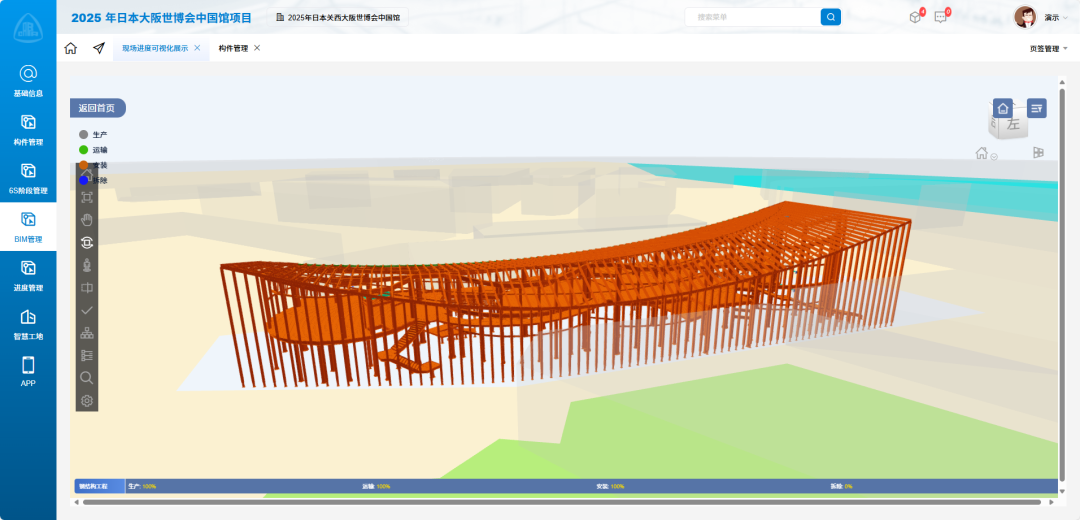Viewport: 1080px width, 520px height.
Task: Open the 3D box notifications icon
Action: (x=915, y=17)
